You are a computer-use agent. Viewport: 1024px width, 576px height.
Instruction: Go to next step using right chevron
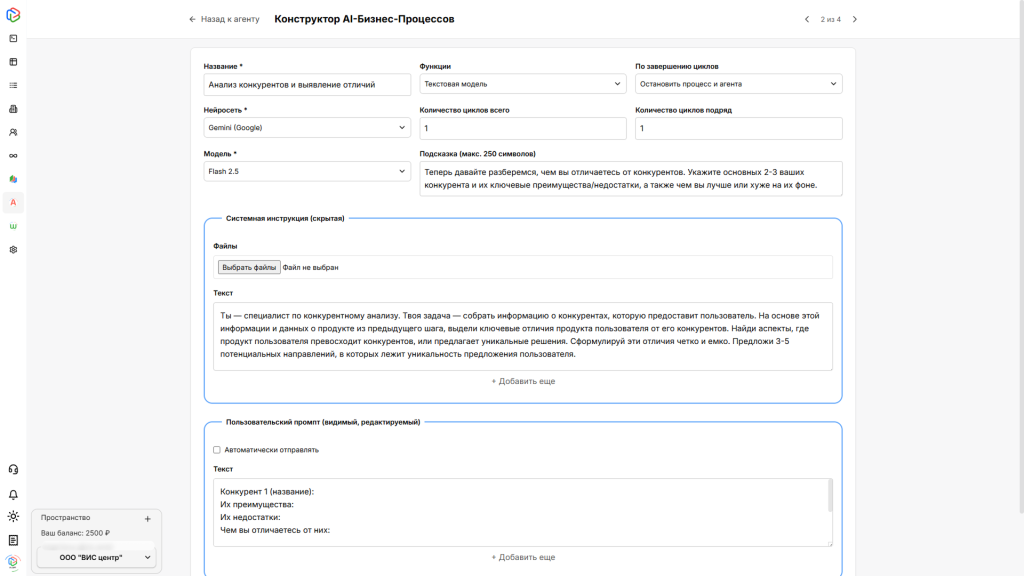(854, 19)
